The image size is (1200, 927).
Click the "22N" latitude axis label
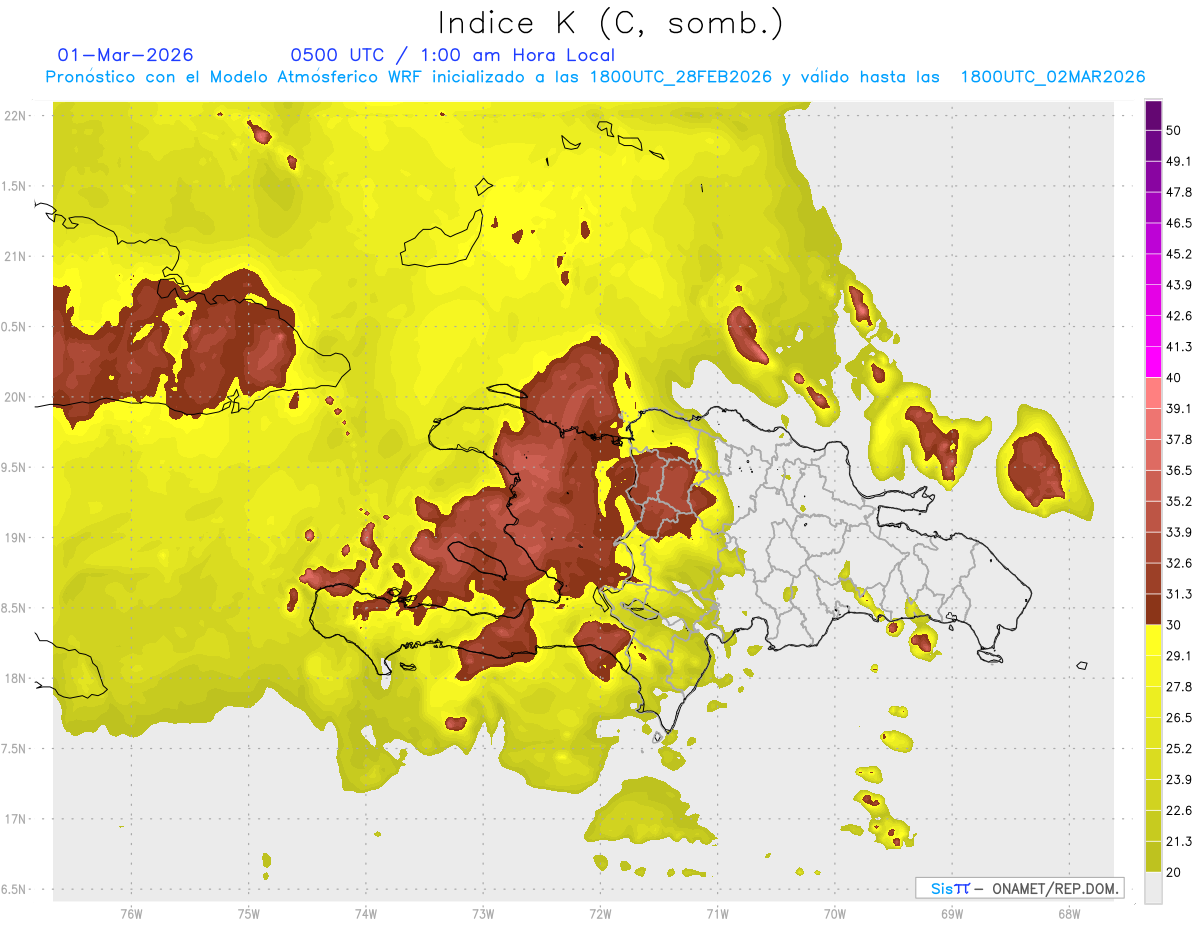point(15,116)
